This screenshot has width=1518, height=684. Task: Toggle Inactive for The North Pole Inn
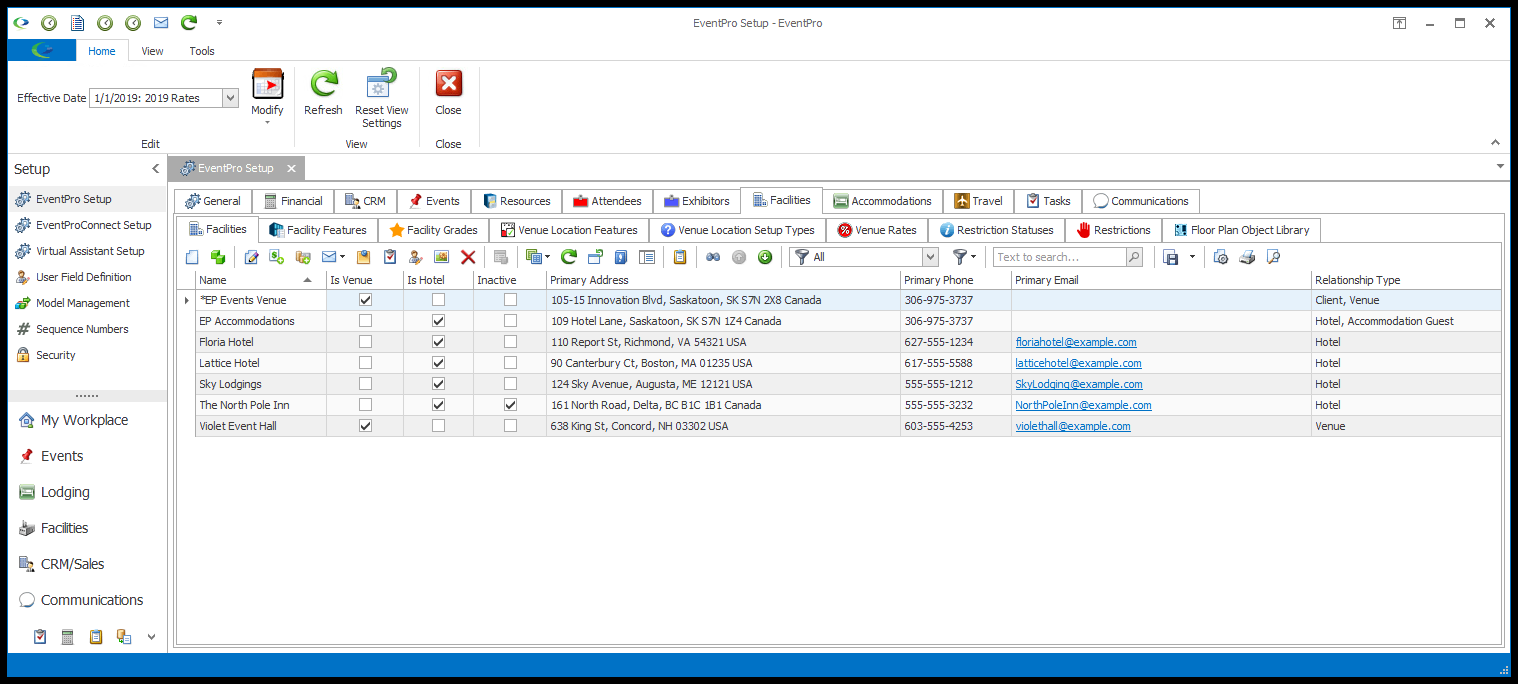(510, 405)
